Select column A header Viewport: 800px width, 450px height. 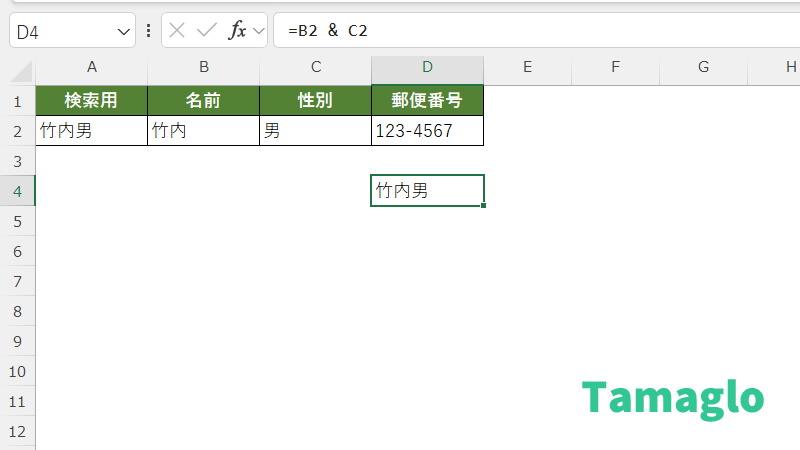(92, 67)
